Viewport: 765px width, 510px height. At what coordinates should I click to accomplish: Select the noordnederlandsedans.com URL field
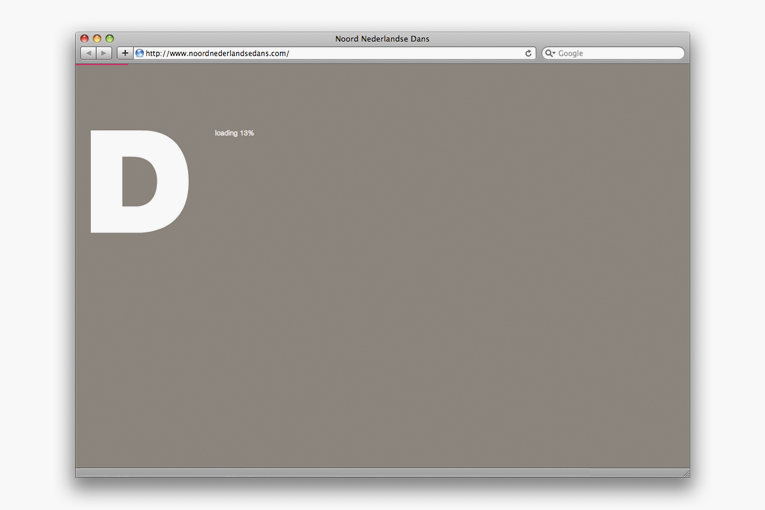335,53
